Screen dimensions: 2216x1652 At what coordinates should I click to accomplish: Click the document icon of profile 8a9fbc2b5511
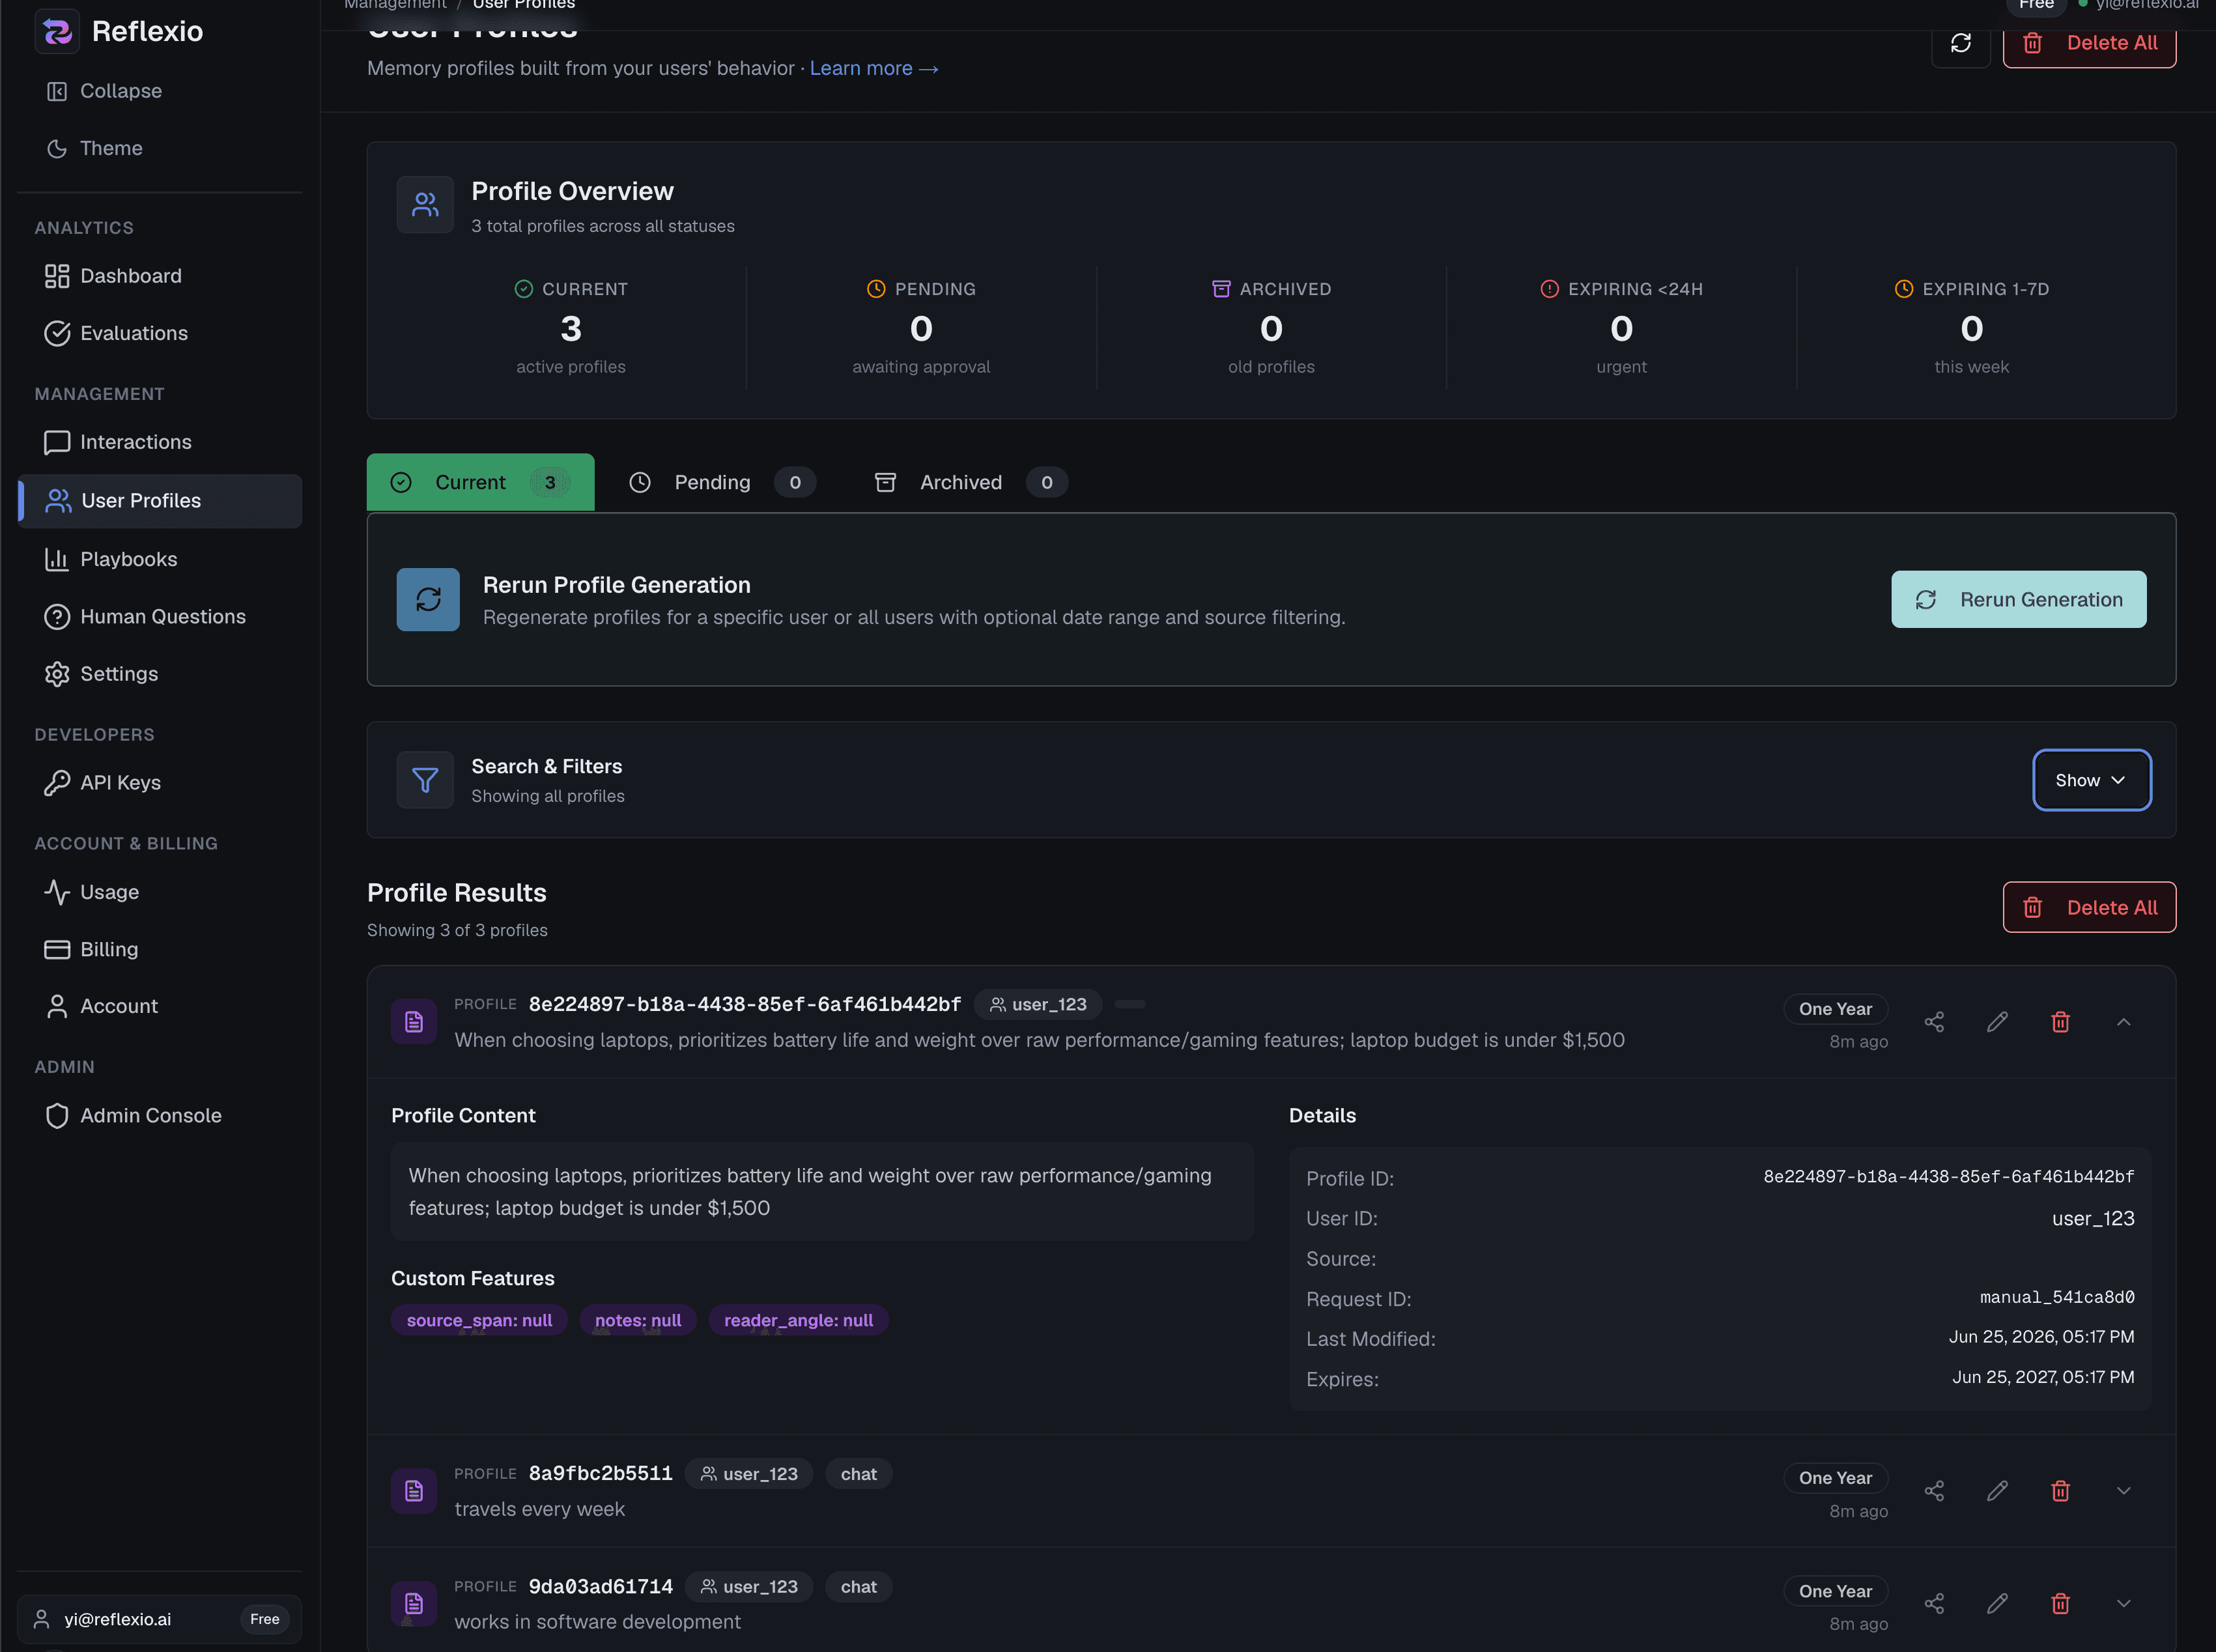click(414, 1490)
